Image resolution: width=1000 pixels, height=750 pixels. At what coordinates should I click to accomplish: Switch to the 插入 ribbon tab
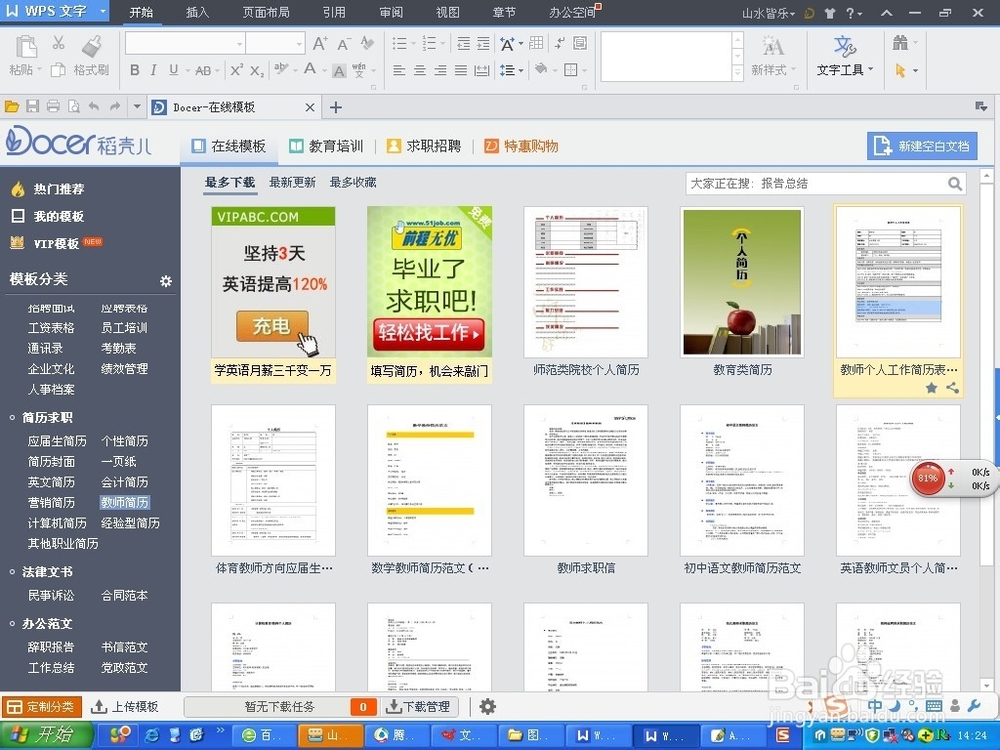[197, 13]
